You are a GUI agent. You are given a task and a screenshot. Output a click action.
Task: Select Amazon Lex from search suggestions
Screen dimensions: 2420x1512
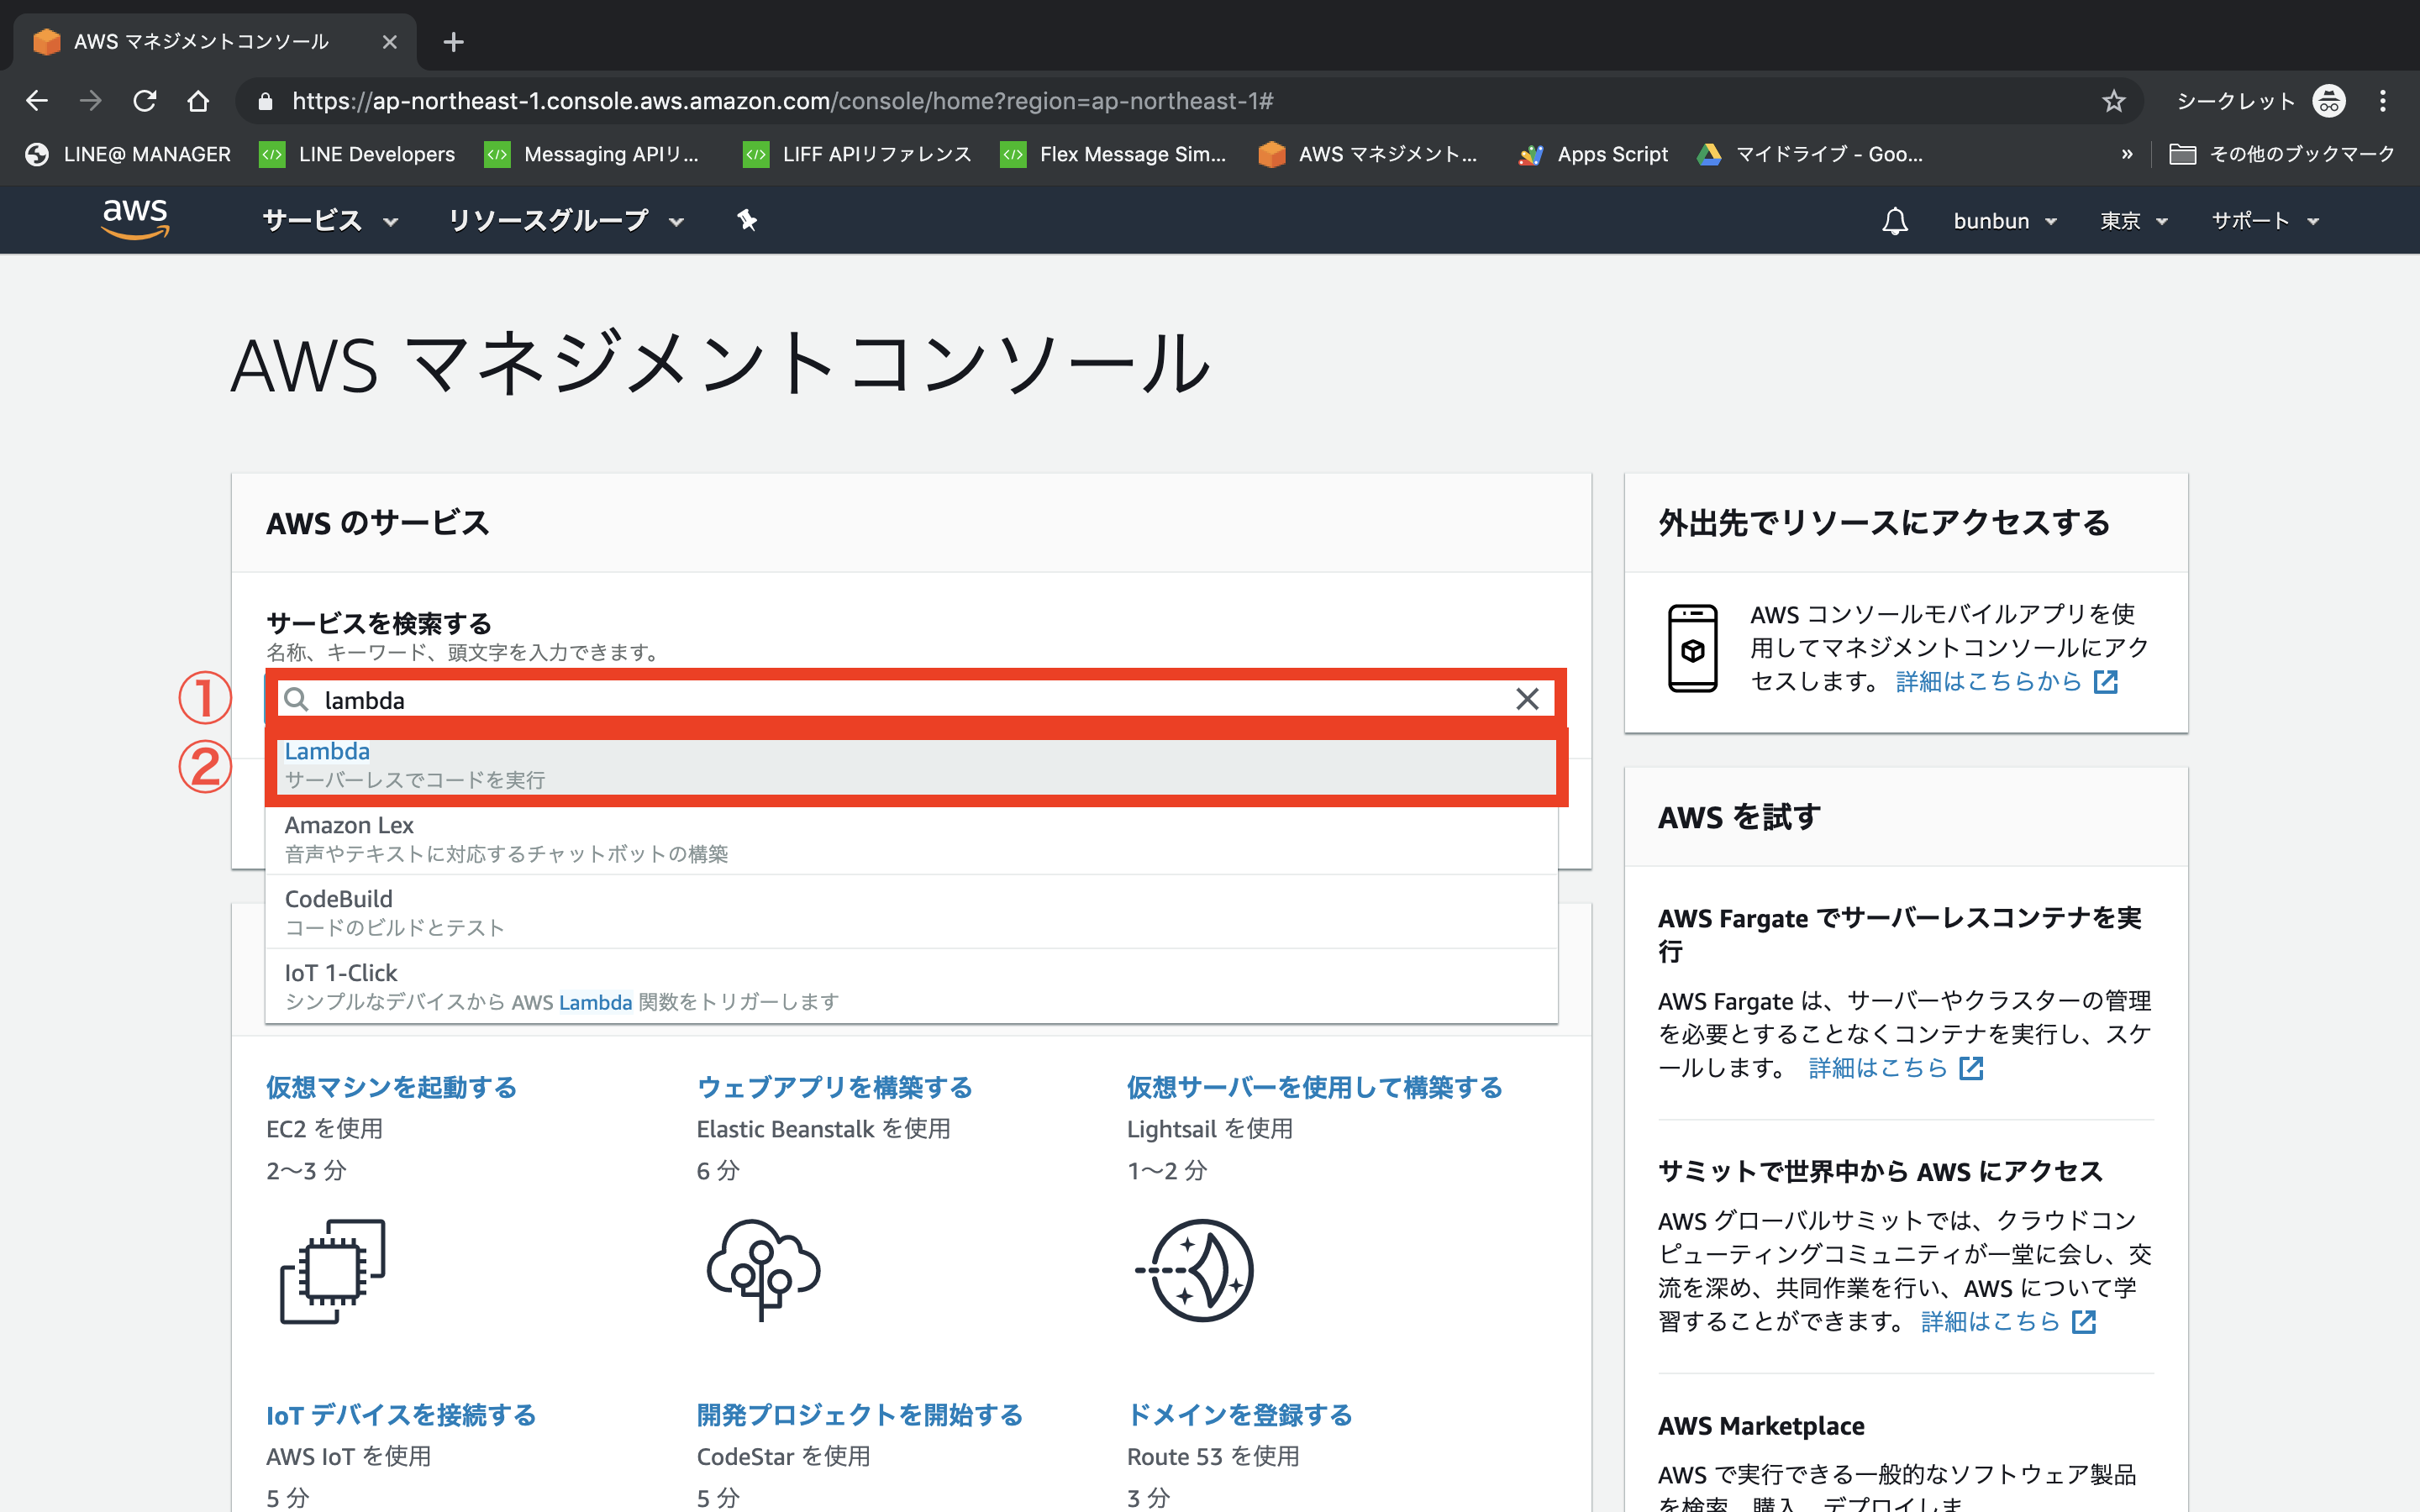click(x=911, y=838)
